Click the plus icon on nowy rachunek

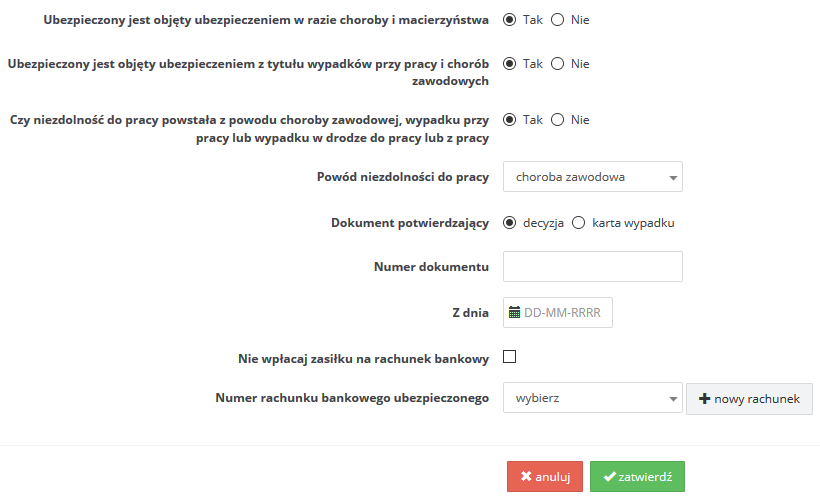coord(704,398)
